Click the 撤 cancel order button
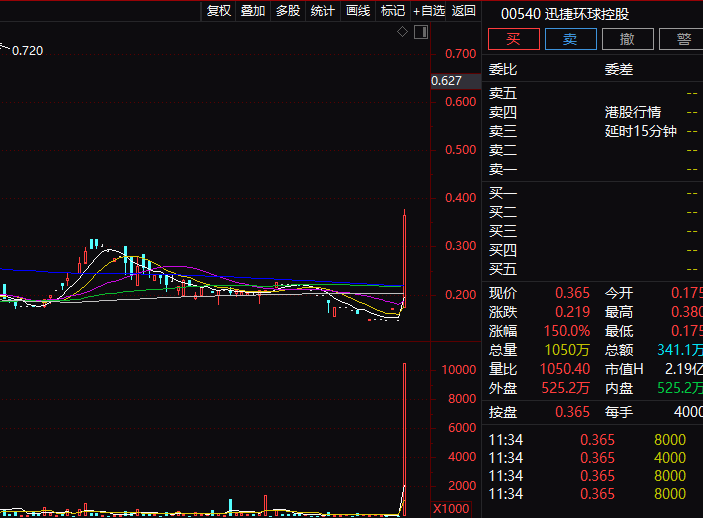The height and width of the screenshot is (518, 703). point(627,39)
